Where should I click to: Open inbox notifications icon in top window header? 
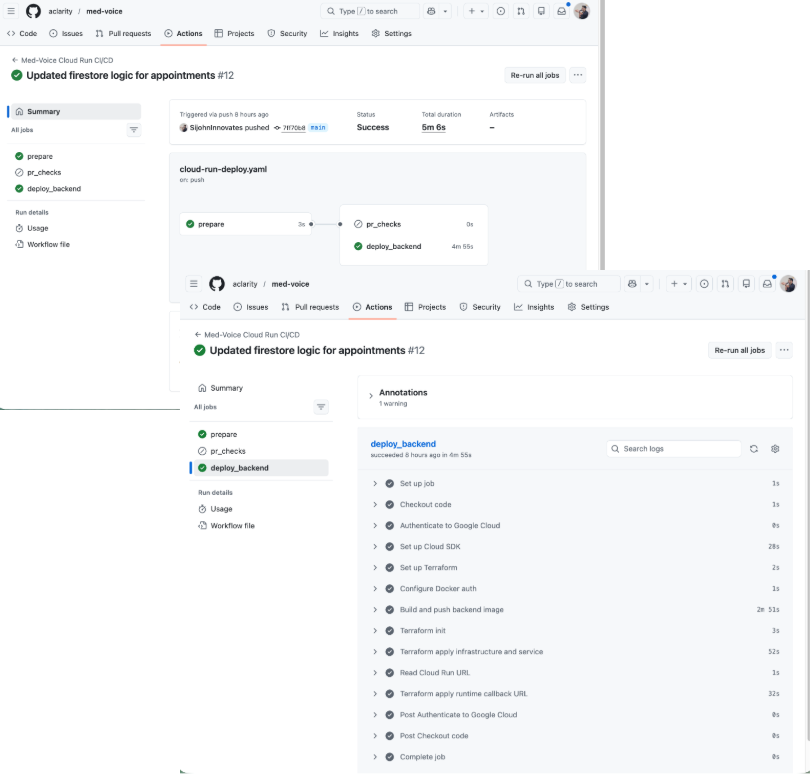click(562, 11)
